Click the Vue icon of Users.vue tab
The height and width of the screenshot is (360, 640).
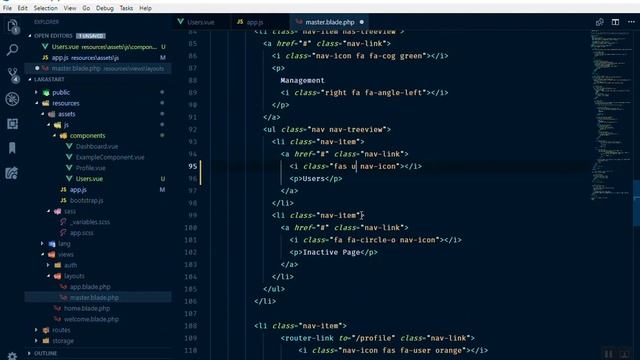pyautogui.click(x=181, y=22)
